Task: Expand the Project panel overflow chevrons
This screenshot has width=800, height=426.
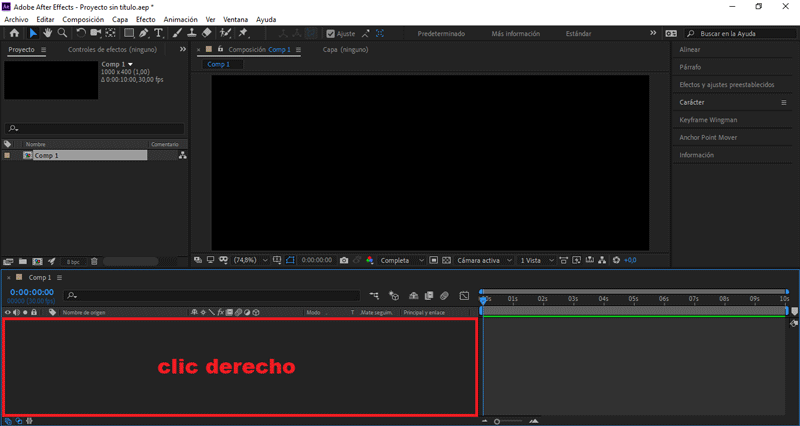Action: click(x=183, y=49)
